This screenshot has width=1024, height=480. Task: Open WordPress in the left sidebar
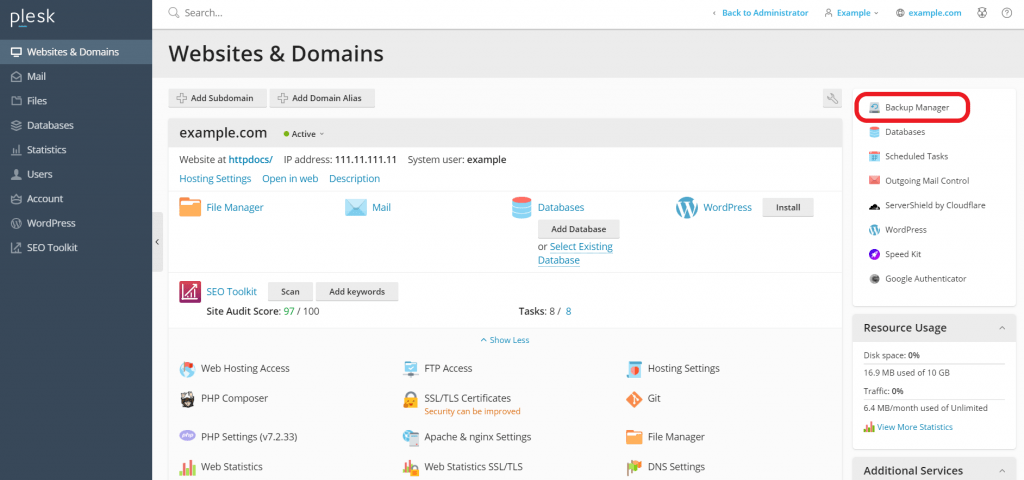click(x=76, y=223)
